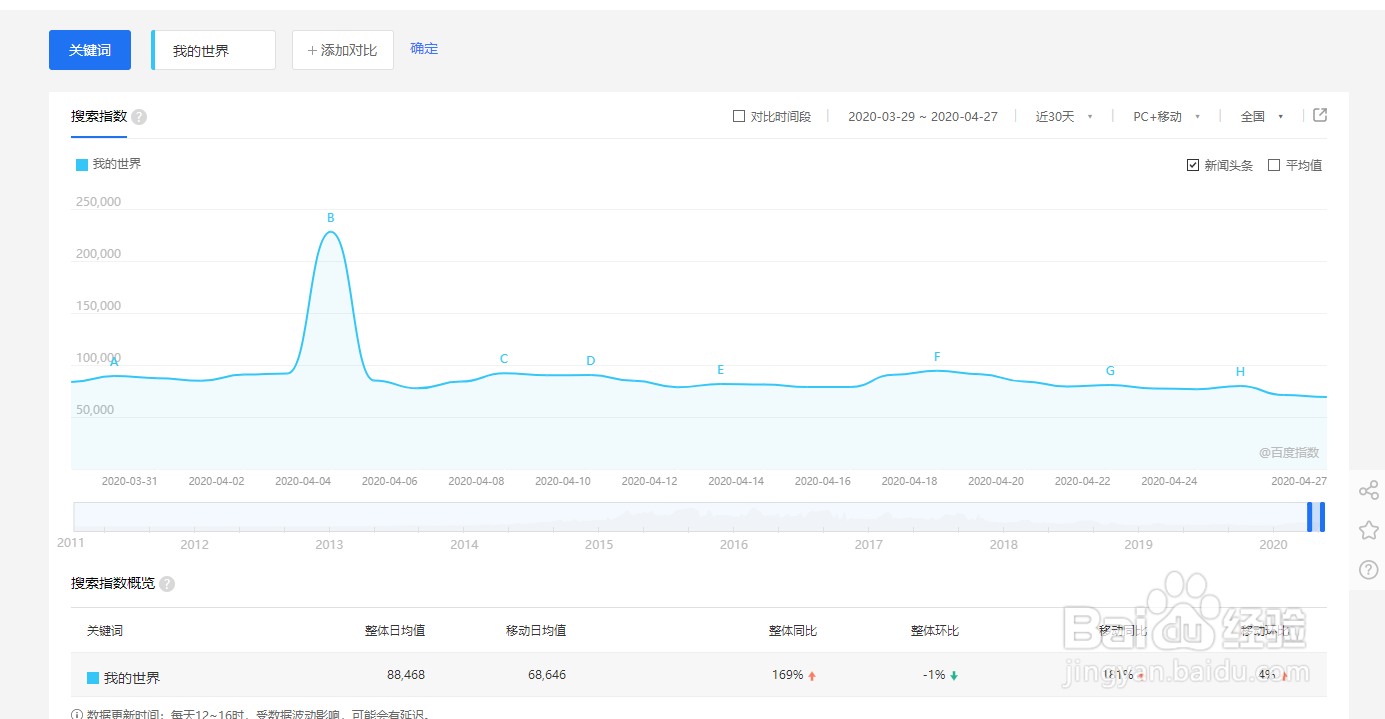The width and height of the screenshot is (1385, 719).
Task: Click news marker G on the chart
Action: 1110,371
